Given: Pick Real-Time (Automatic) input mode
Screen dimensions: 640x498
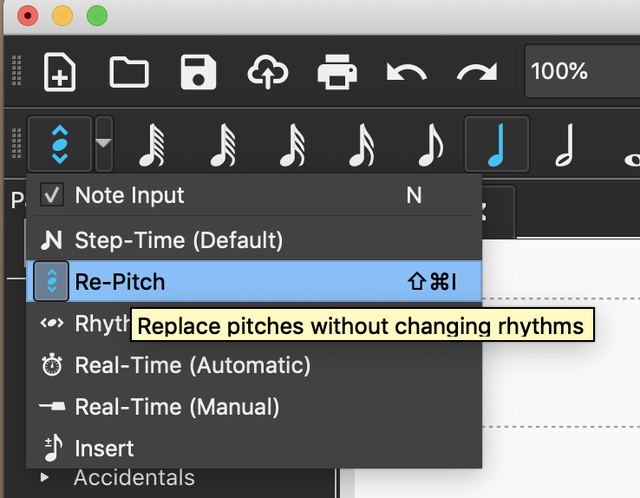Looking at the screenshot, I should [x=192, y=365].
